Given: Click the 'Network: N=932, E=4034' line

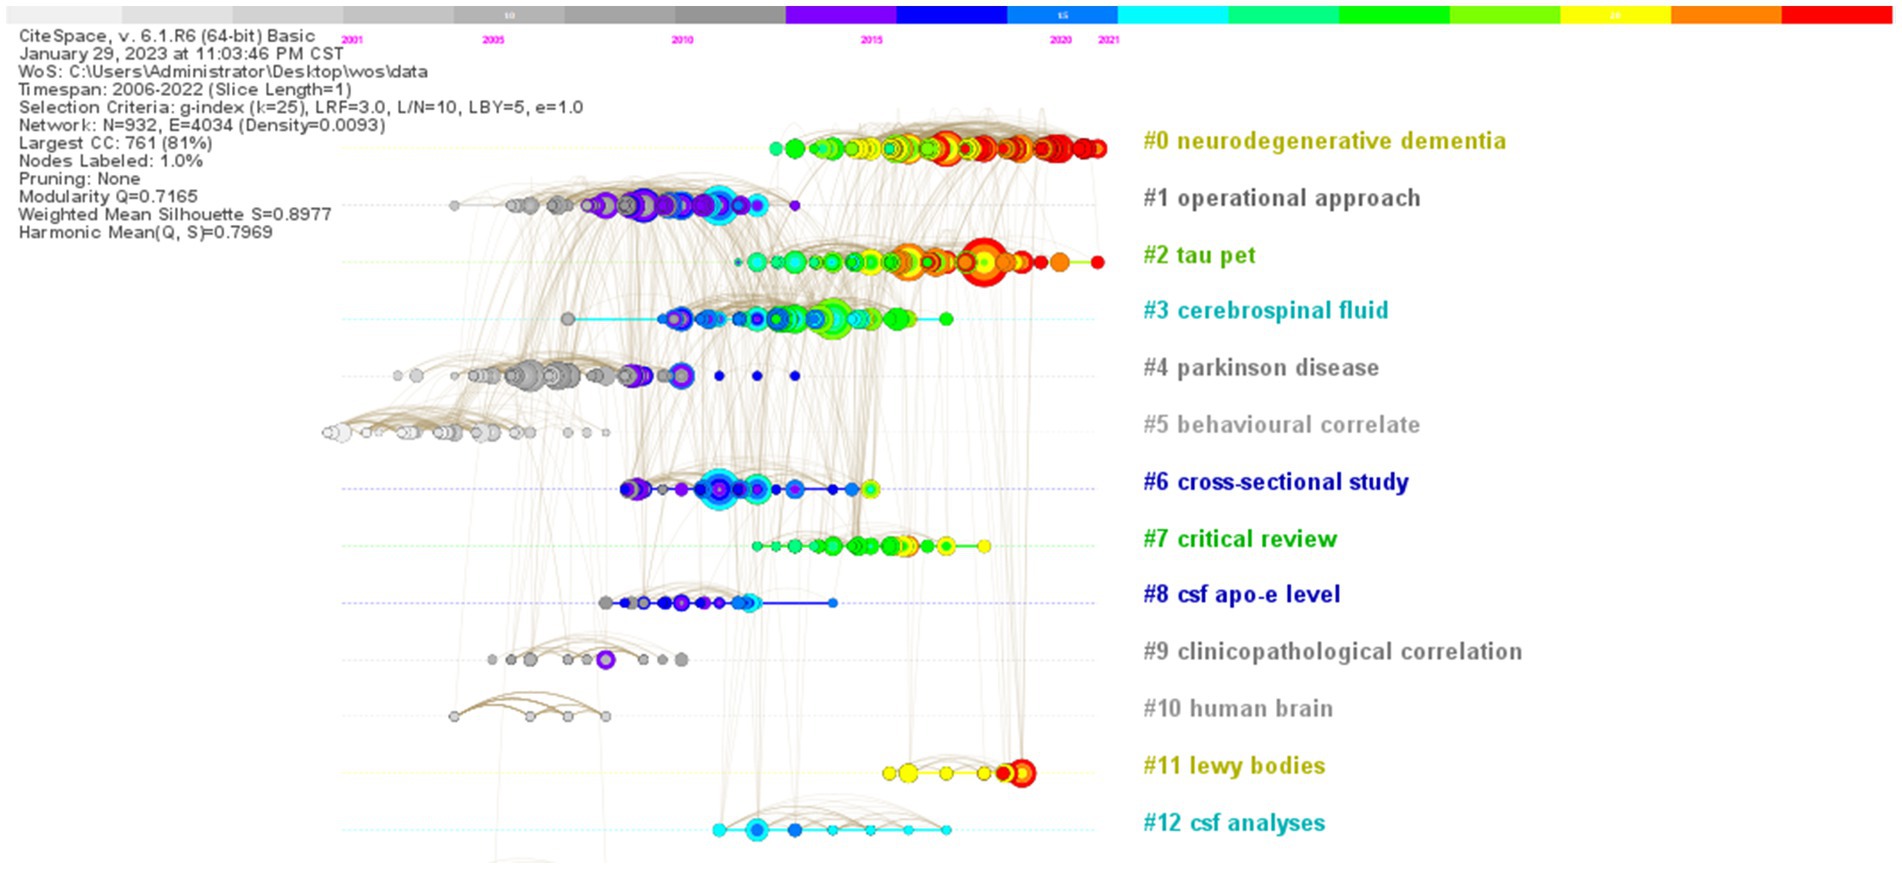Looking at the screenshot, I should point(202,125).
